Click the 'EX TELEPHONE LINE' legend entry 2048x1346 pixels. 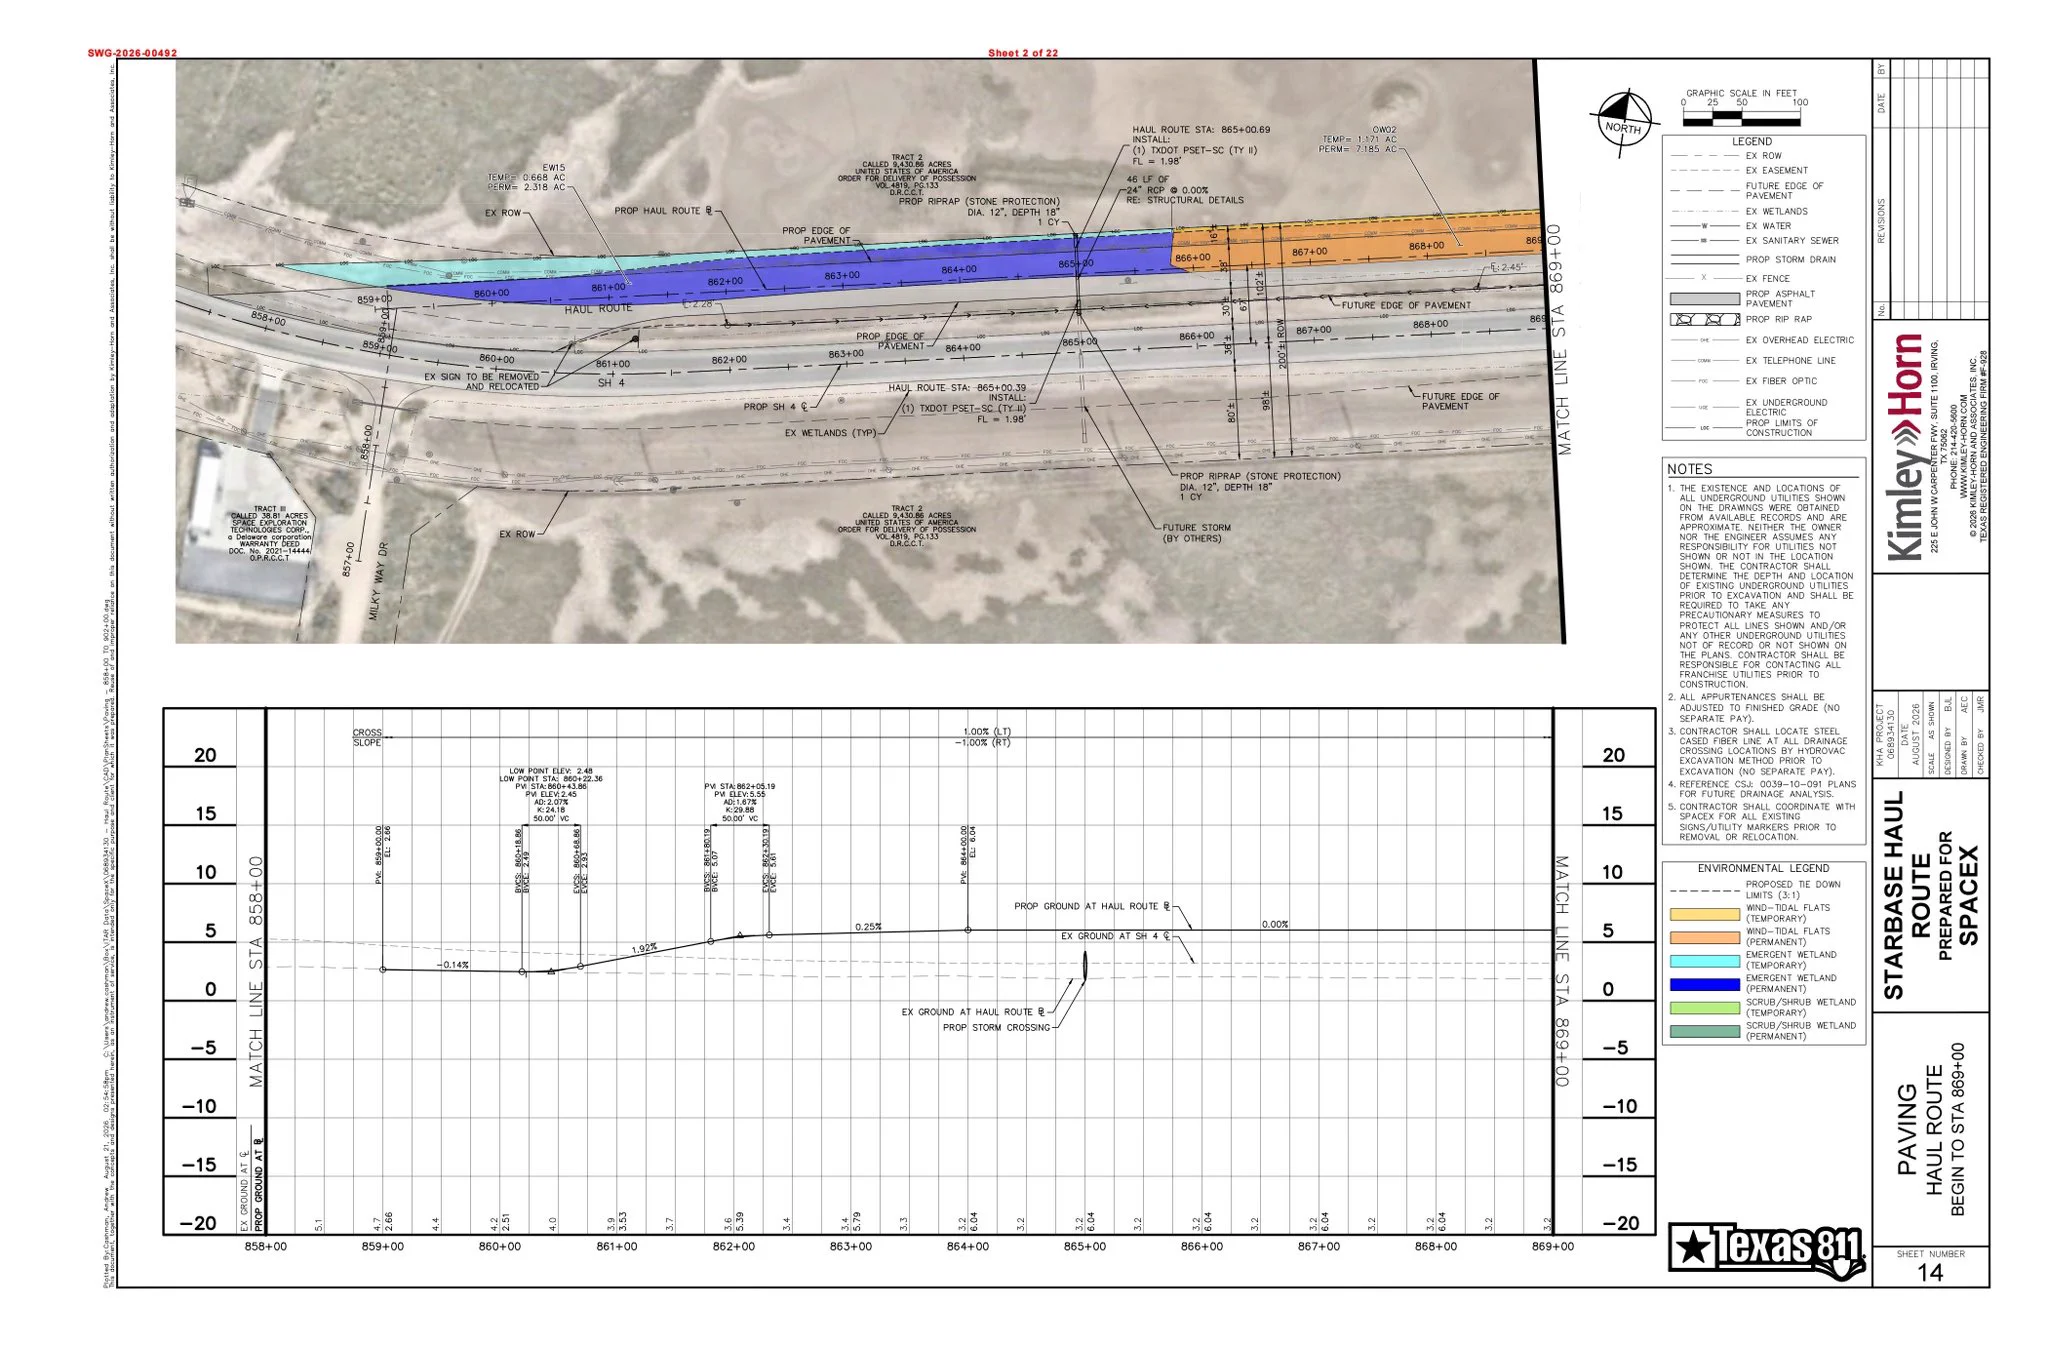click(x=1793, y=361)
